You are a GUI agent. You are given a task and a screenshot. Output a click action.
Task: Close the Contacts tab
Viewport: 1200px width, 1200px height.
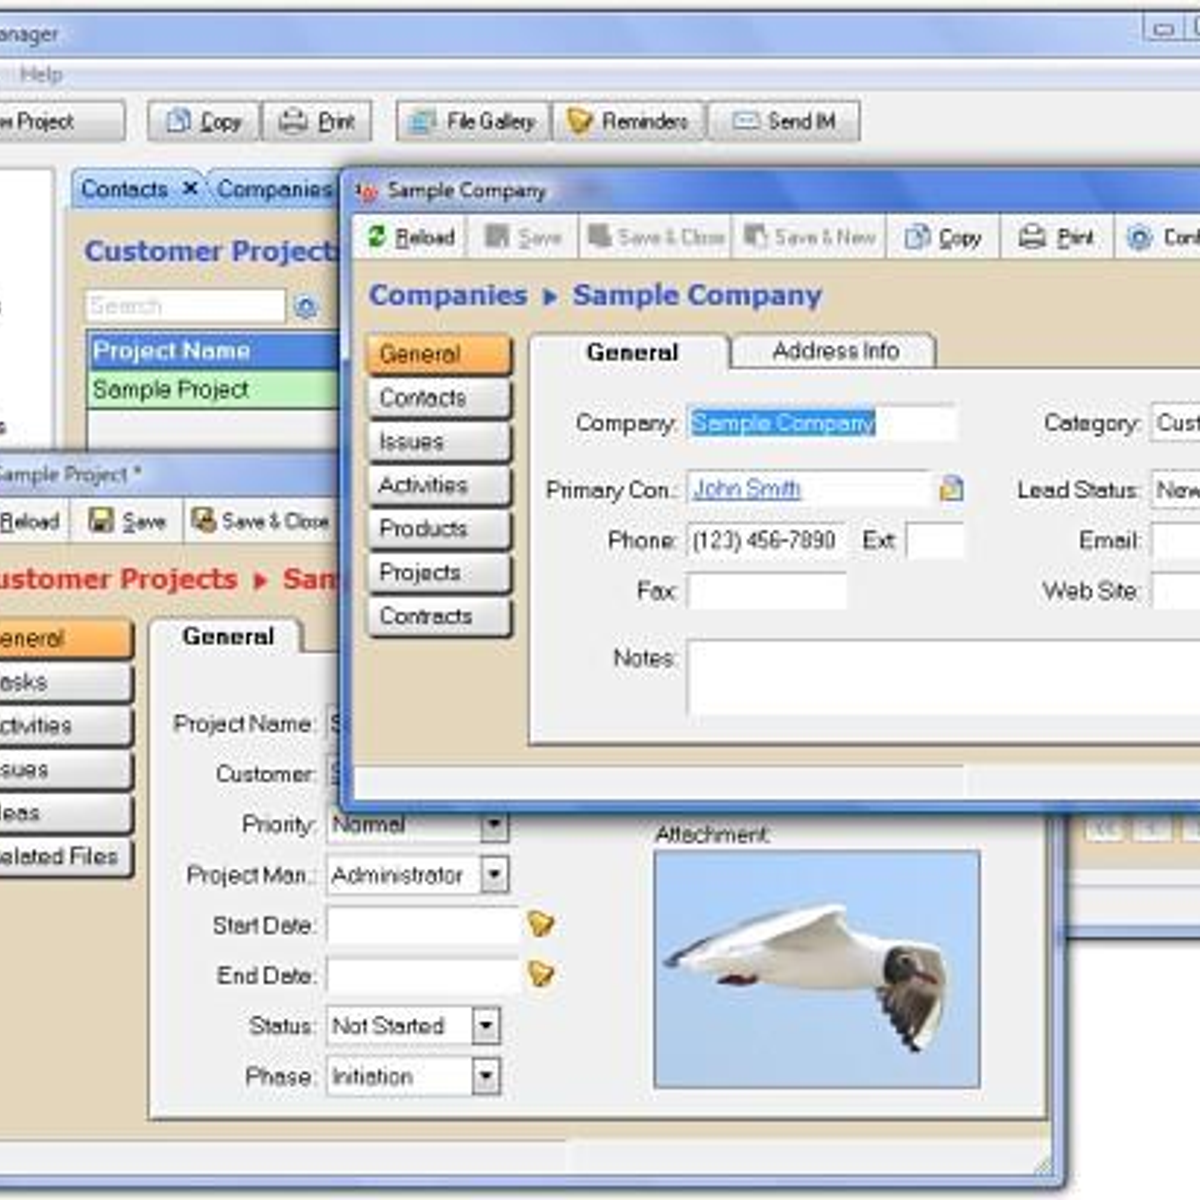tap(190, 189)
